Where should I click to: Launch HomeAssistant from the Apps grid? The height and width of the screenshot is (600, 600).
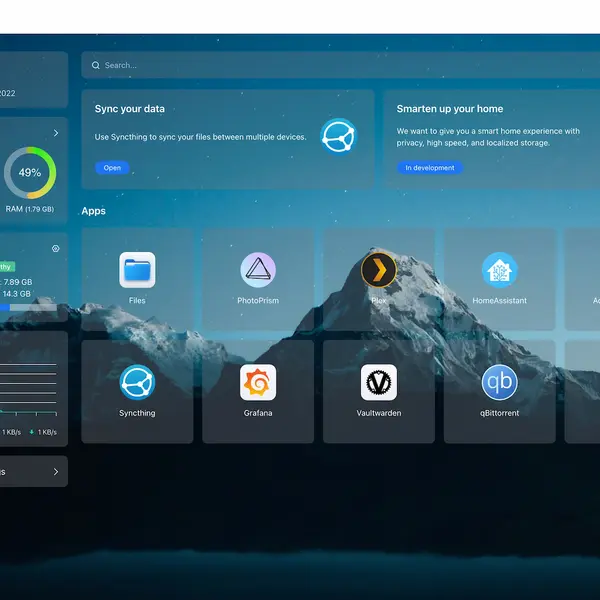499,270
